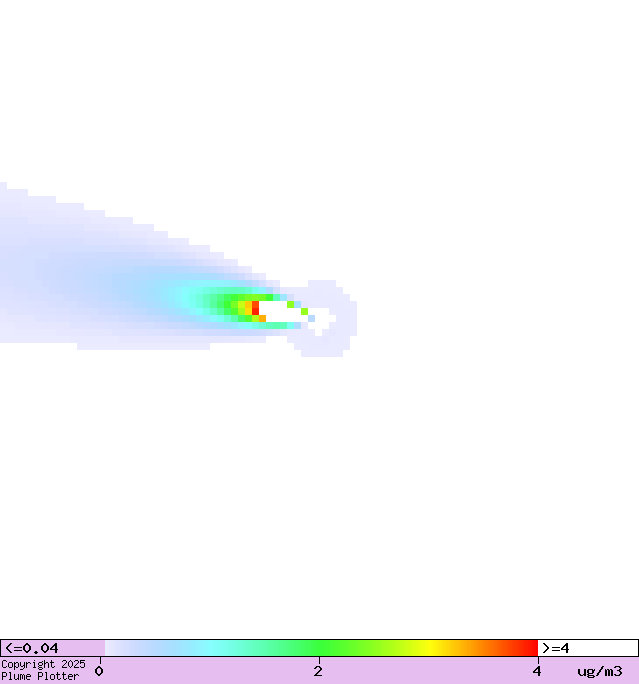Click the 'Copyright 2025' text
This screenshot has width=639, height=684.
(43, 664)
